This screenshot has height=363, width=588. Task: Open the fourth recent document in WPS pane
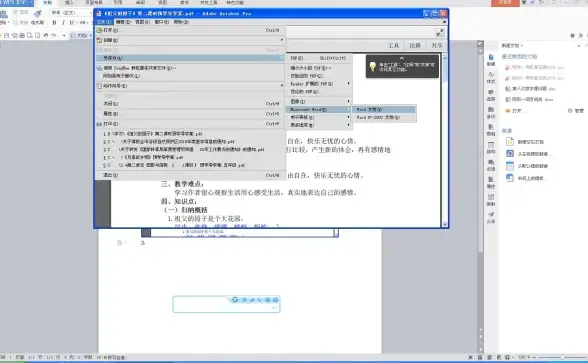(x=529, y=100)
